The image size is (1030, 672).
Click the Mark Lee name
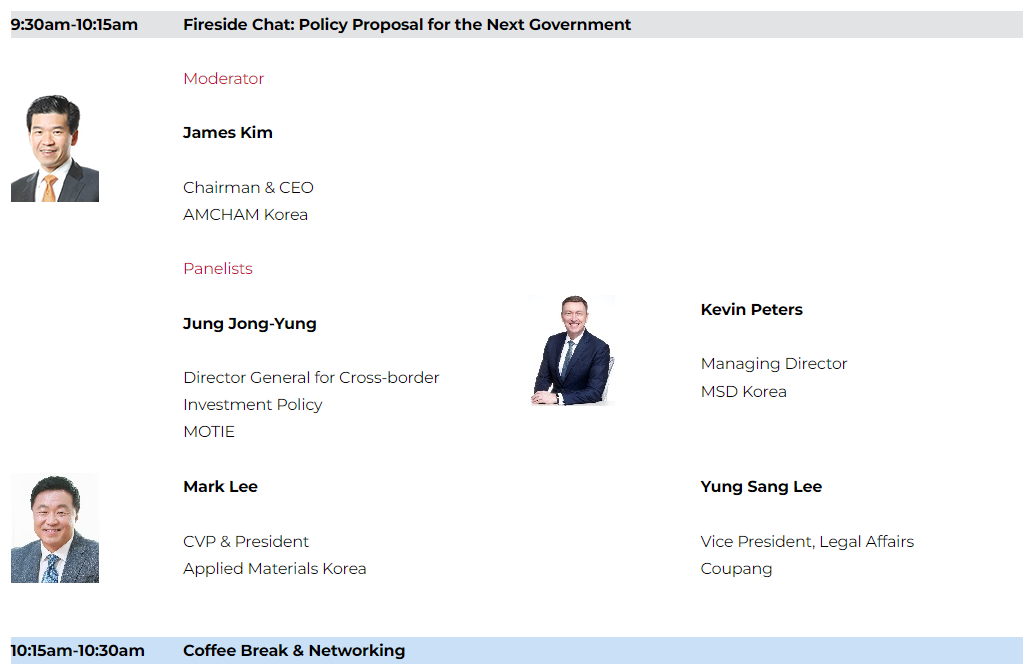tap(220, 487)
